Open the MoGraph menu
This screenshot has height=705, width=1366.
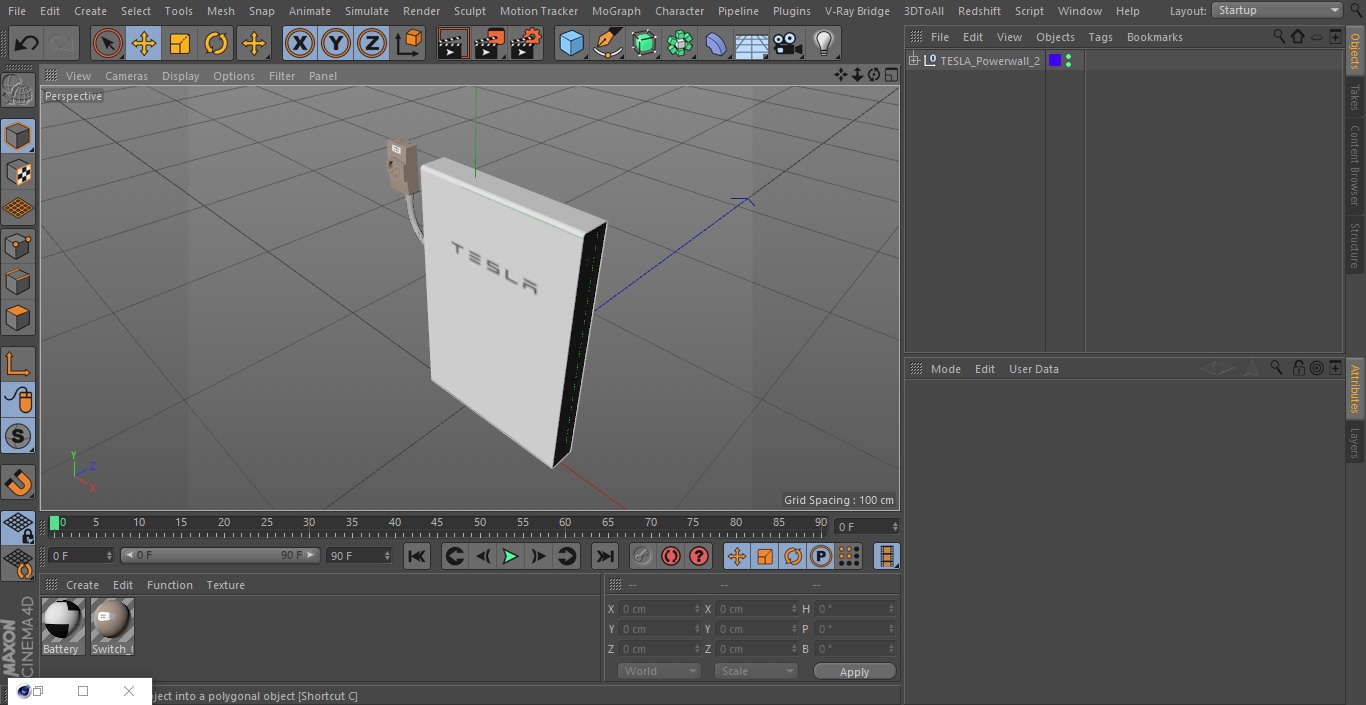tap(616, 11)
